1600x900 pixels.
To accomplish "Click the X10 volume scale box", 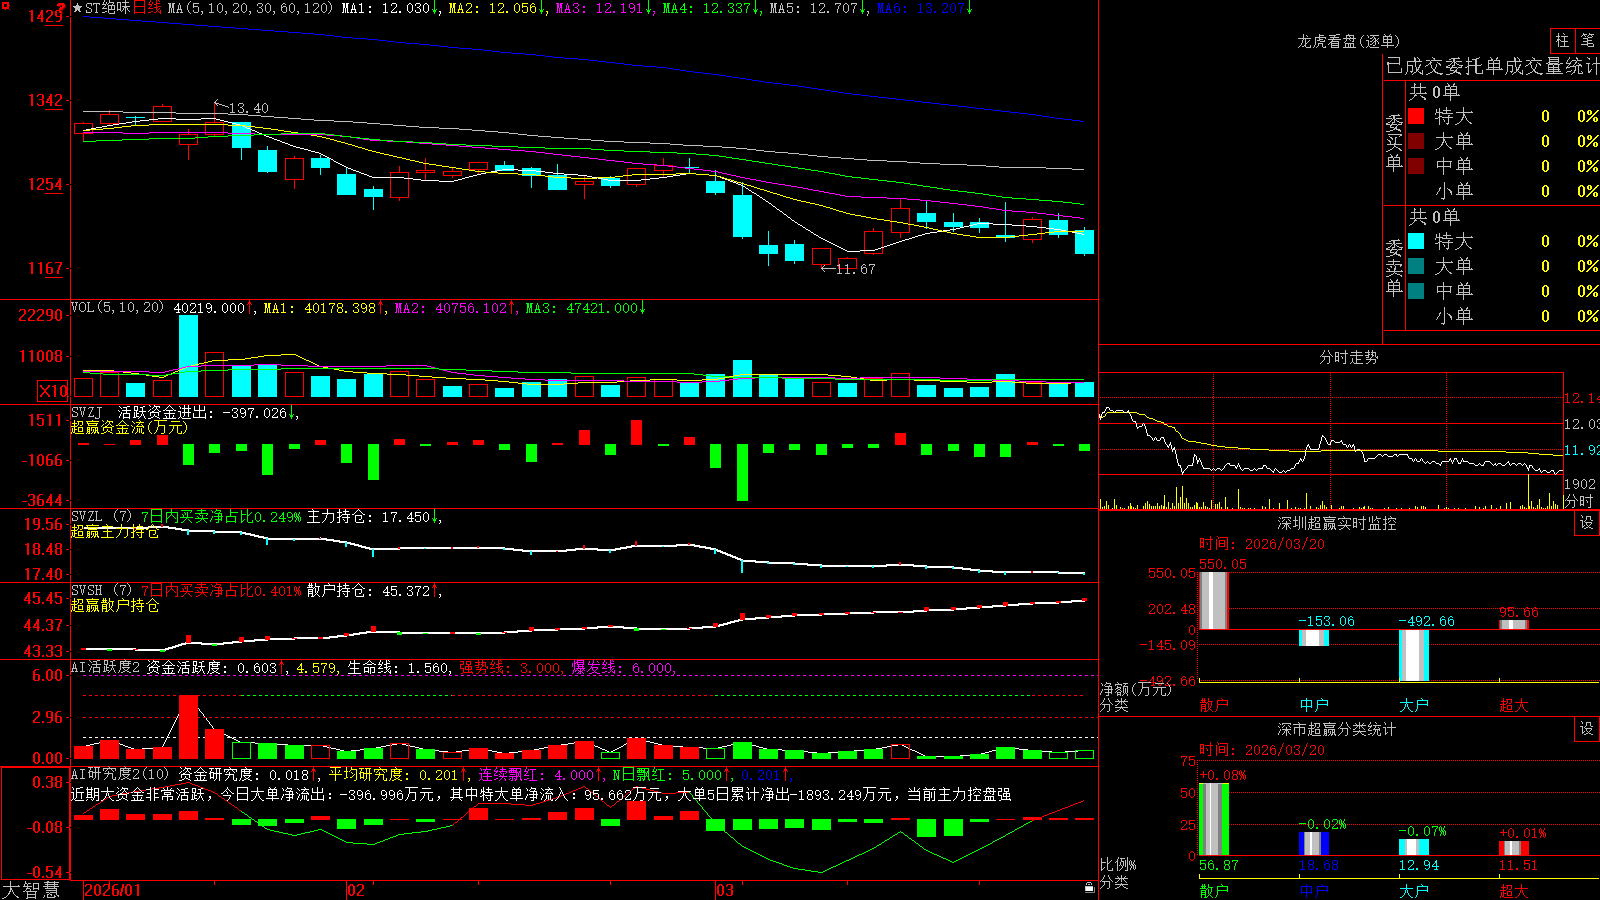I will tap(53, 391).
